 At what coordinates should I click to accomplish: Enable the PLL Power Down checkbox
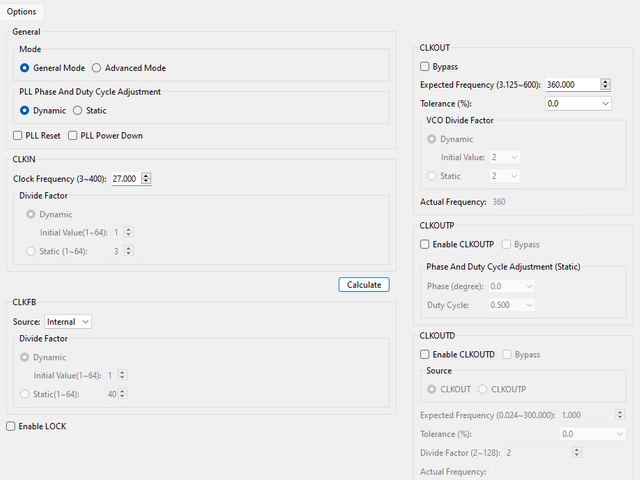coord(73,136)
